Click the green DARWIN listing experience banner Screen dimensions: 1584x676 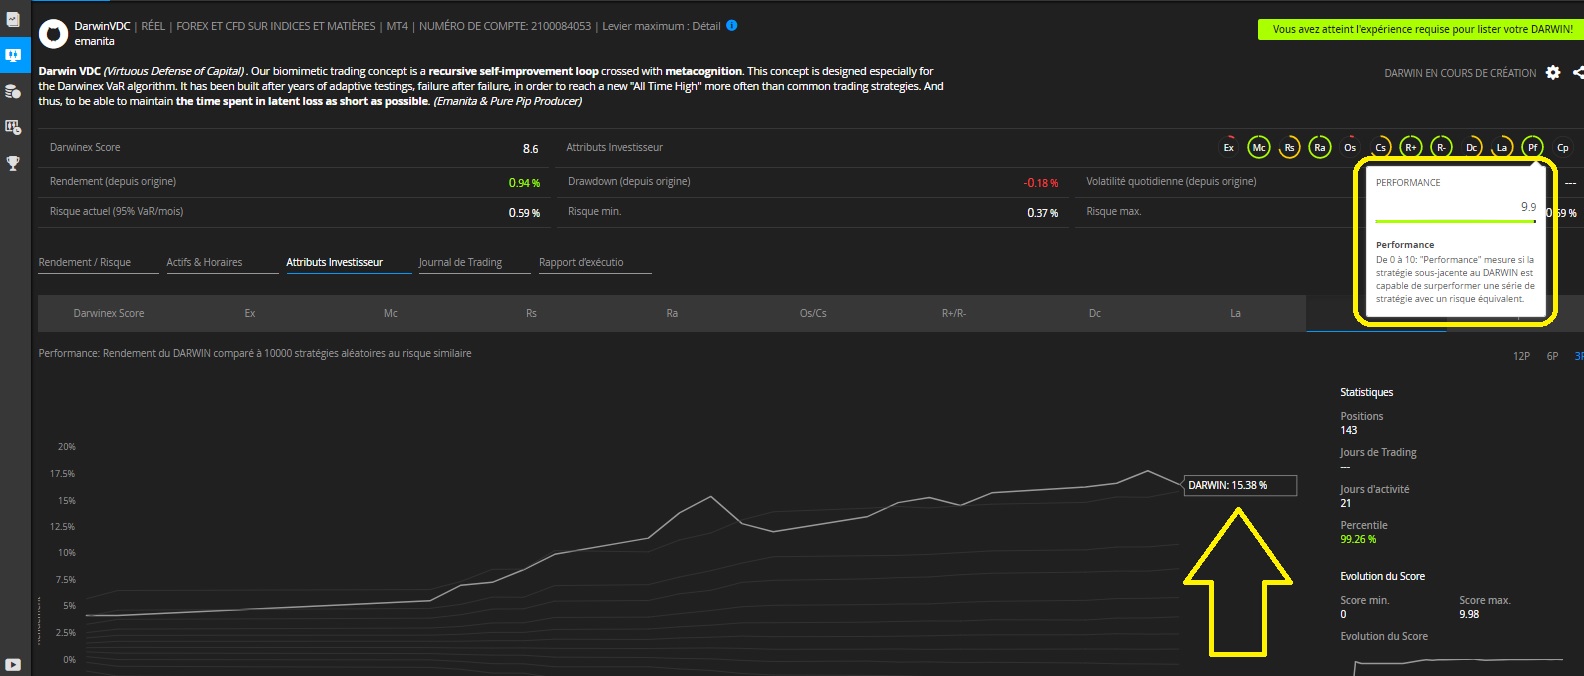click(x=1421, y=30)
